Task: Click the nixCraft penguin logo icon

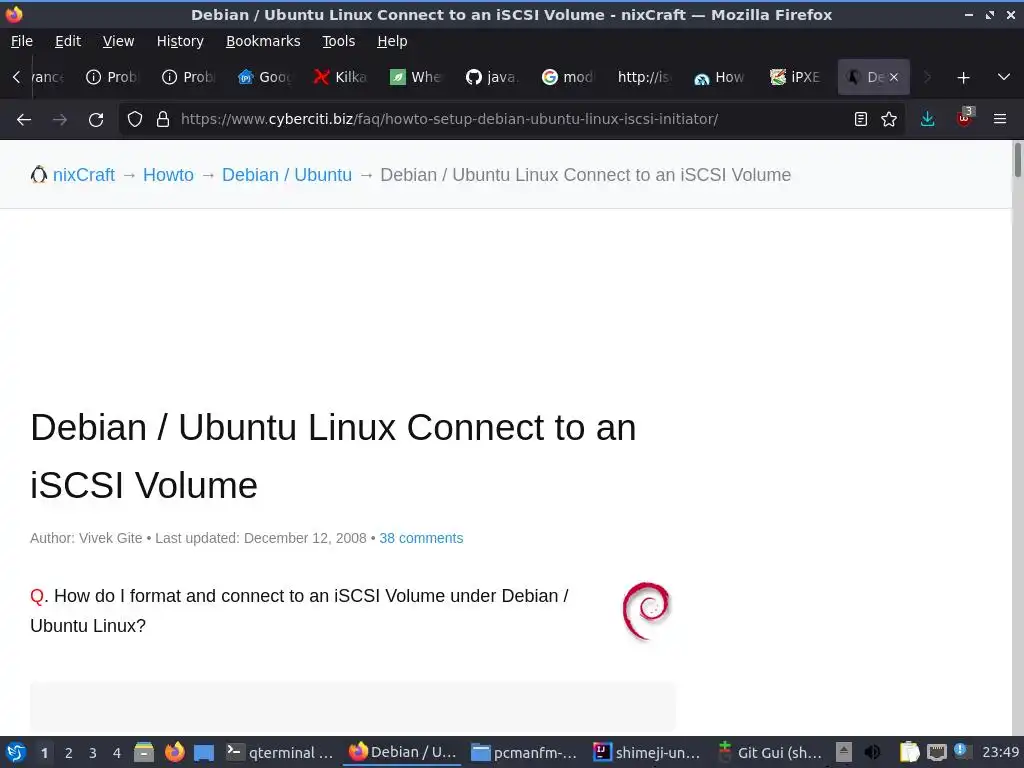Action: pos(39,174)
